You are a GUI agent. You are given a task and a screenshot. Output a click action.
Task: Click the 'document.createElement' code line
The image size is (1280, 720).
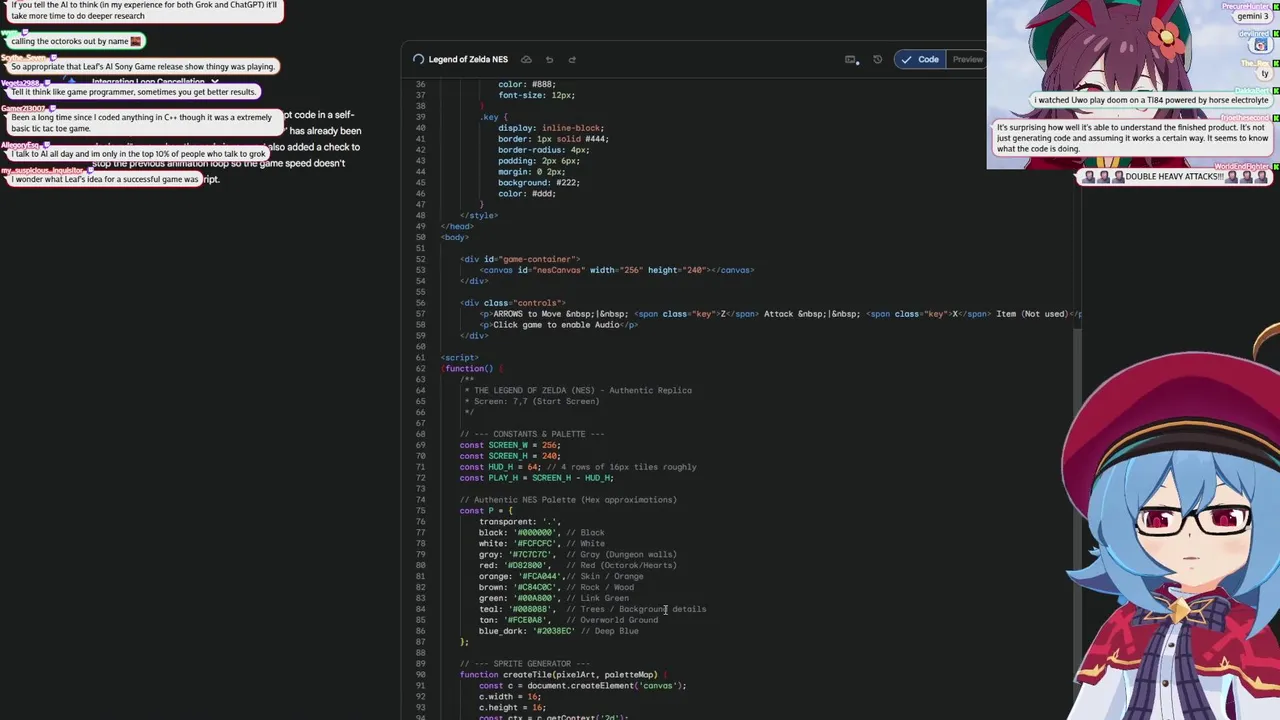pos(582,685)
